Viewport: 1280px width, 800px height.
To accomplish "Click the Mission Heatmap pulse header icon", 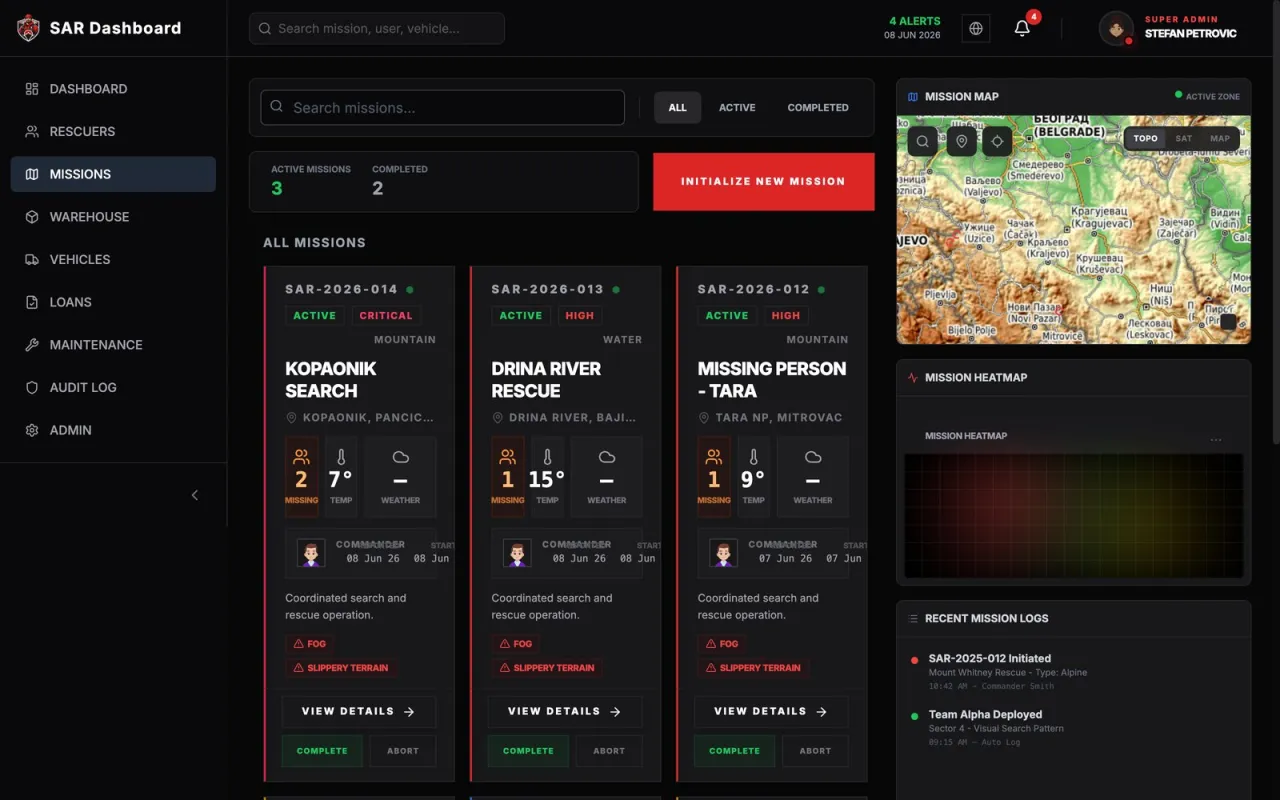I will pyautogui.click(x=912, y=378).
